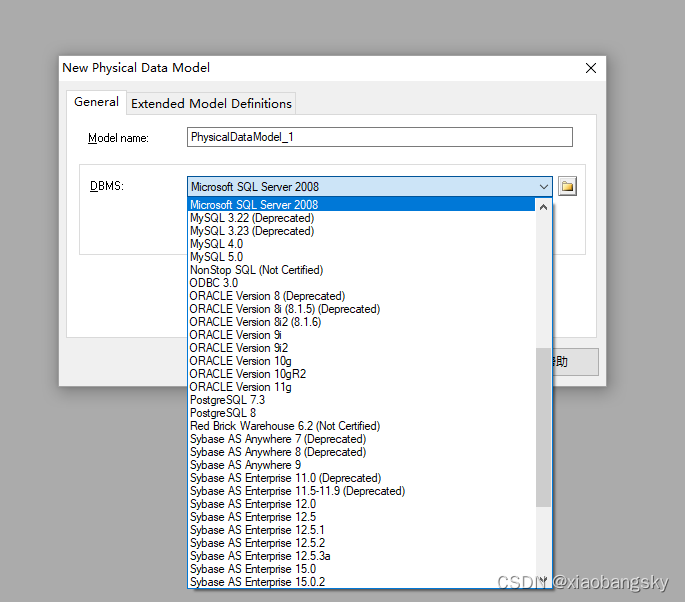Image resolution: width=685 pixels, height=602 pixels.
Task: Choose MySQL 3.22 (Deprecated)
Action: 361,218
